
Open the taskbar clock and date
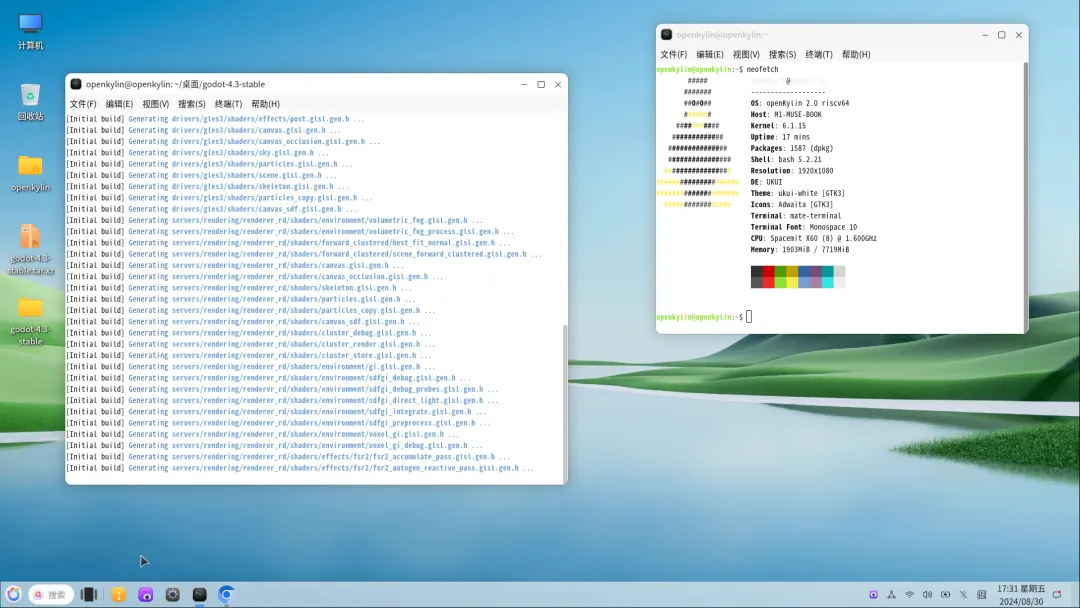1021,595
